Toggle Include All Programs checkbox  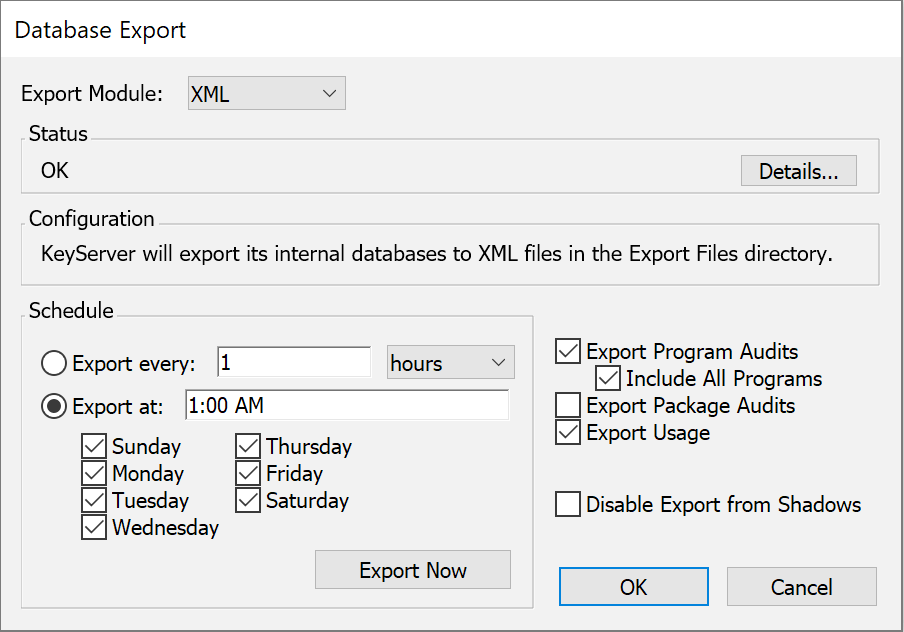[x=608, y=378]
